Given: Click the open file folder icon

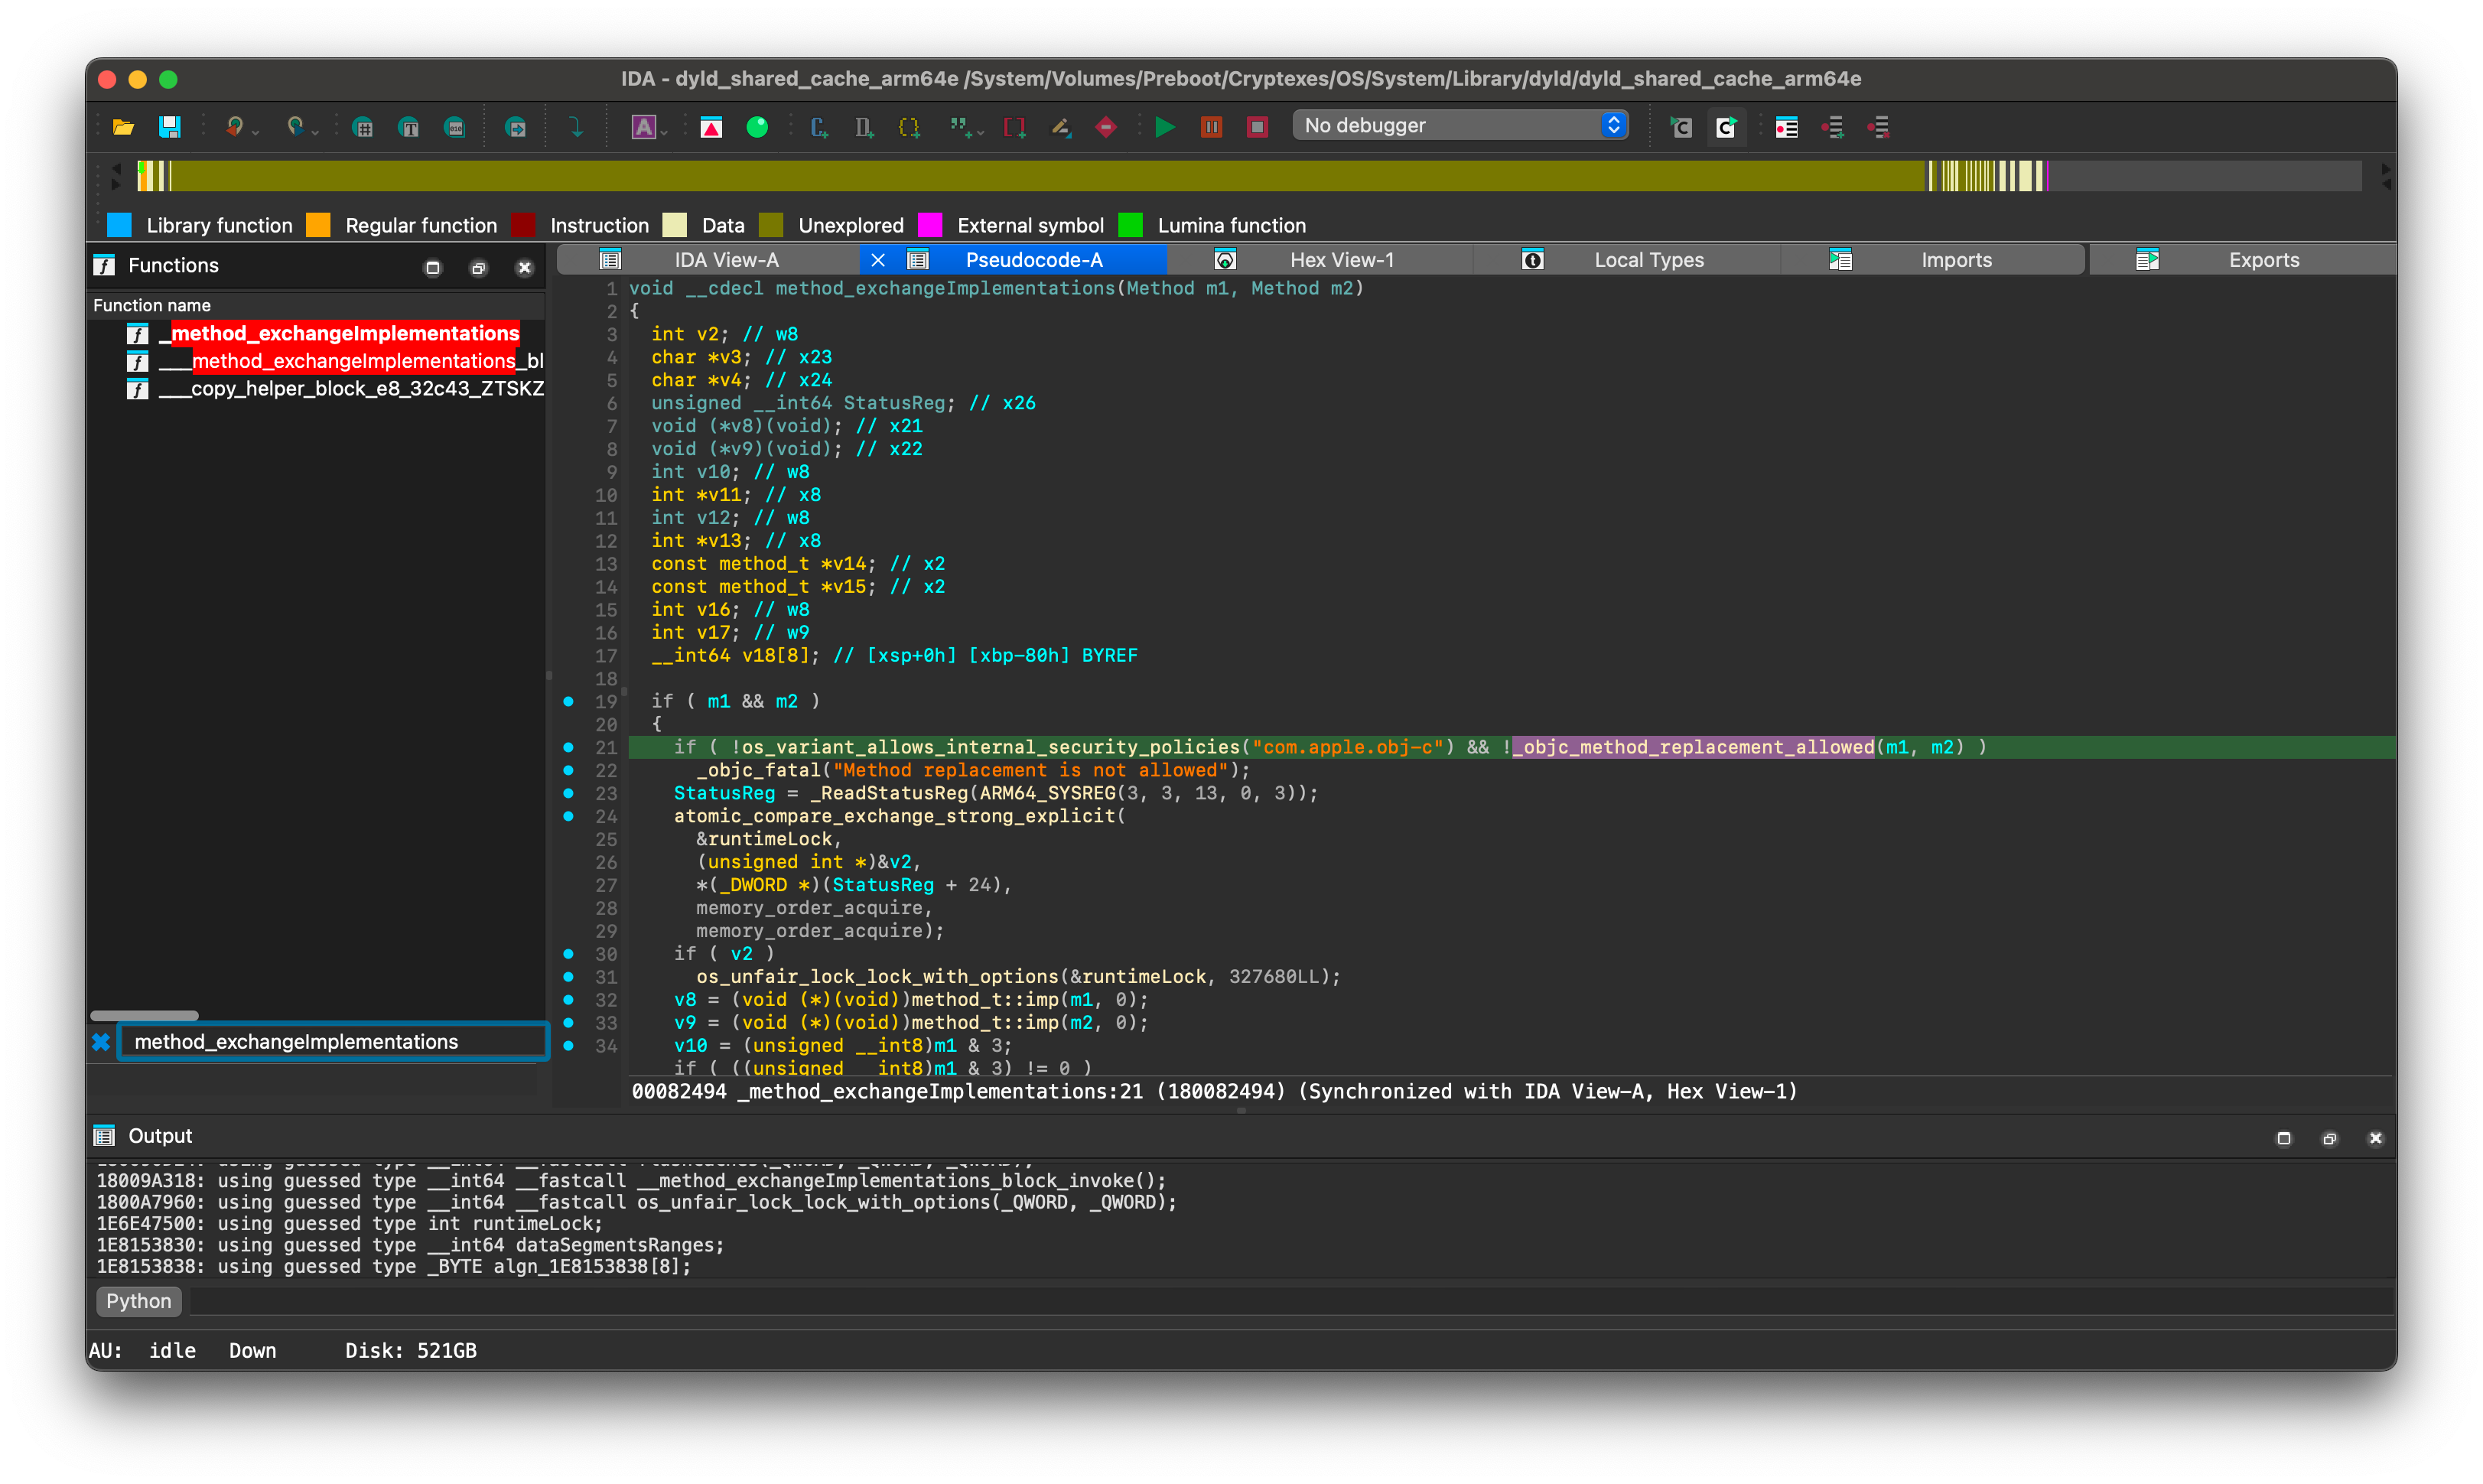Looking at the screenshot, I should [123, 127].
